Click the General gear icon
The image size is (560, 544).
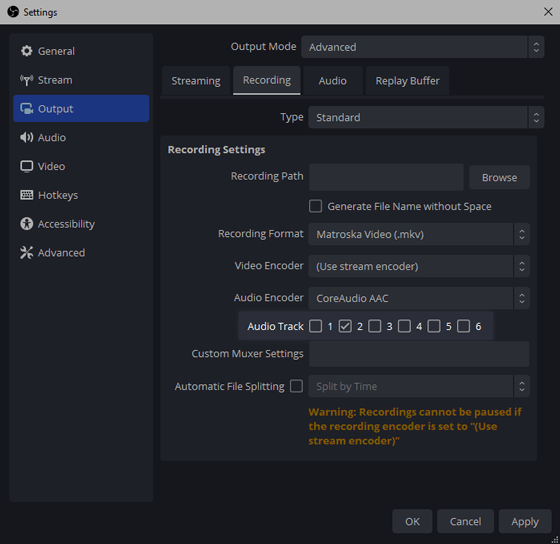tap(26, 51)
